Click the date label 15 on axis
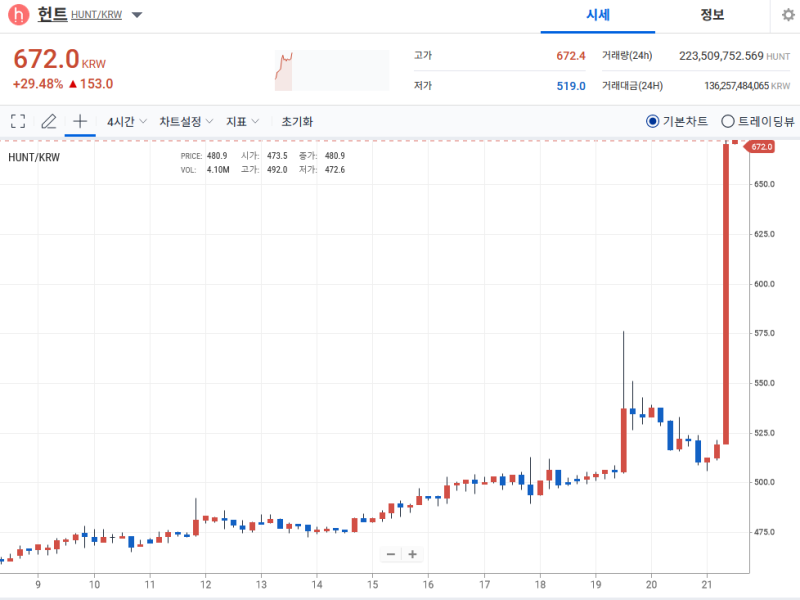The width and height of the screenshot is (800, 600). coord(373,585)
